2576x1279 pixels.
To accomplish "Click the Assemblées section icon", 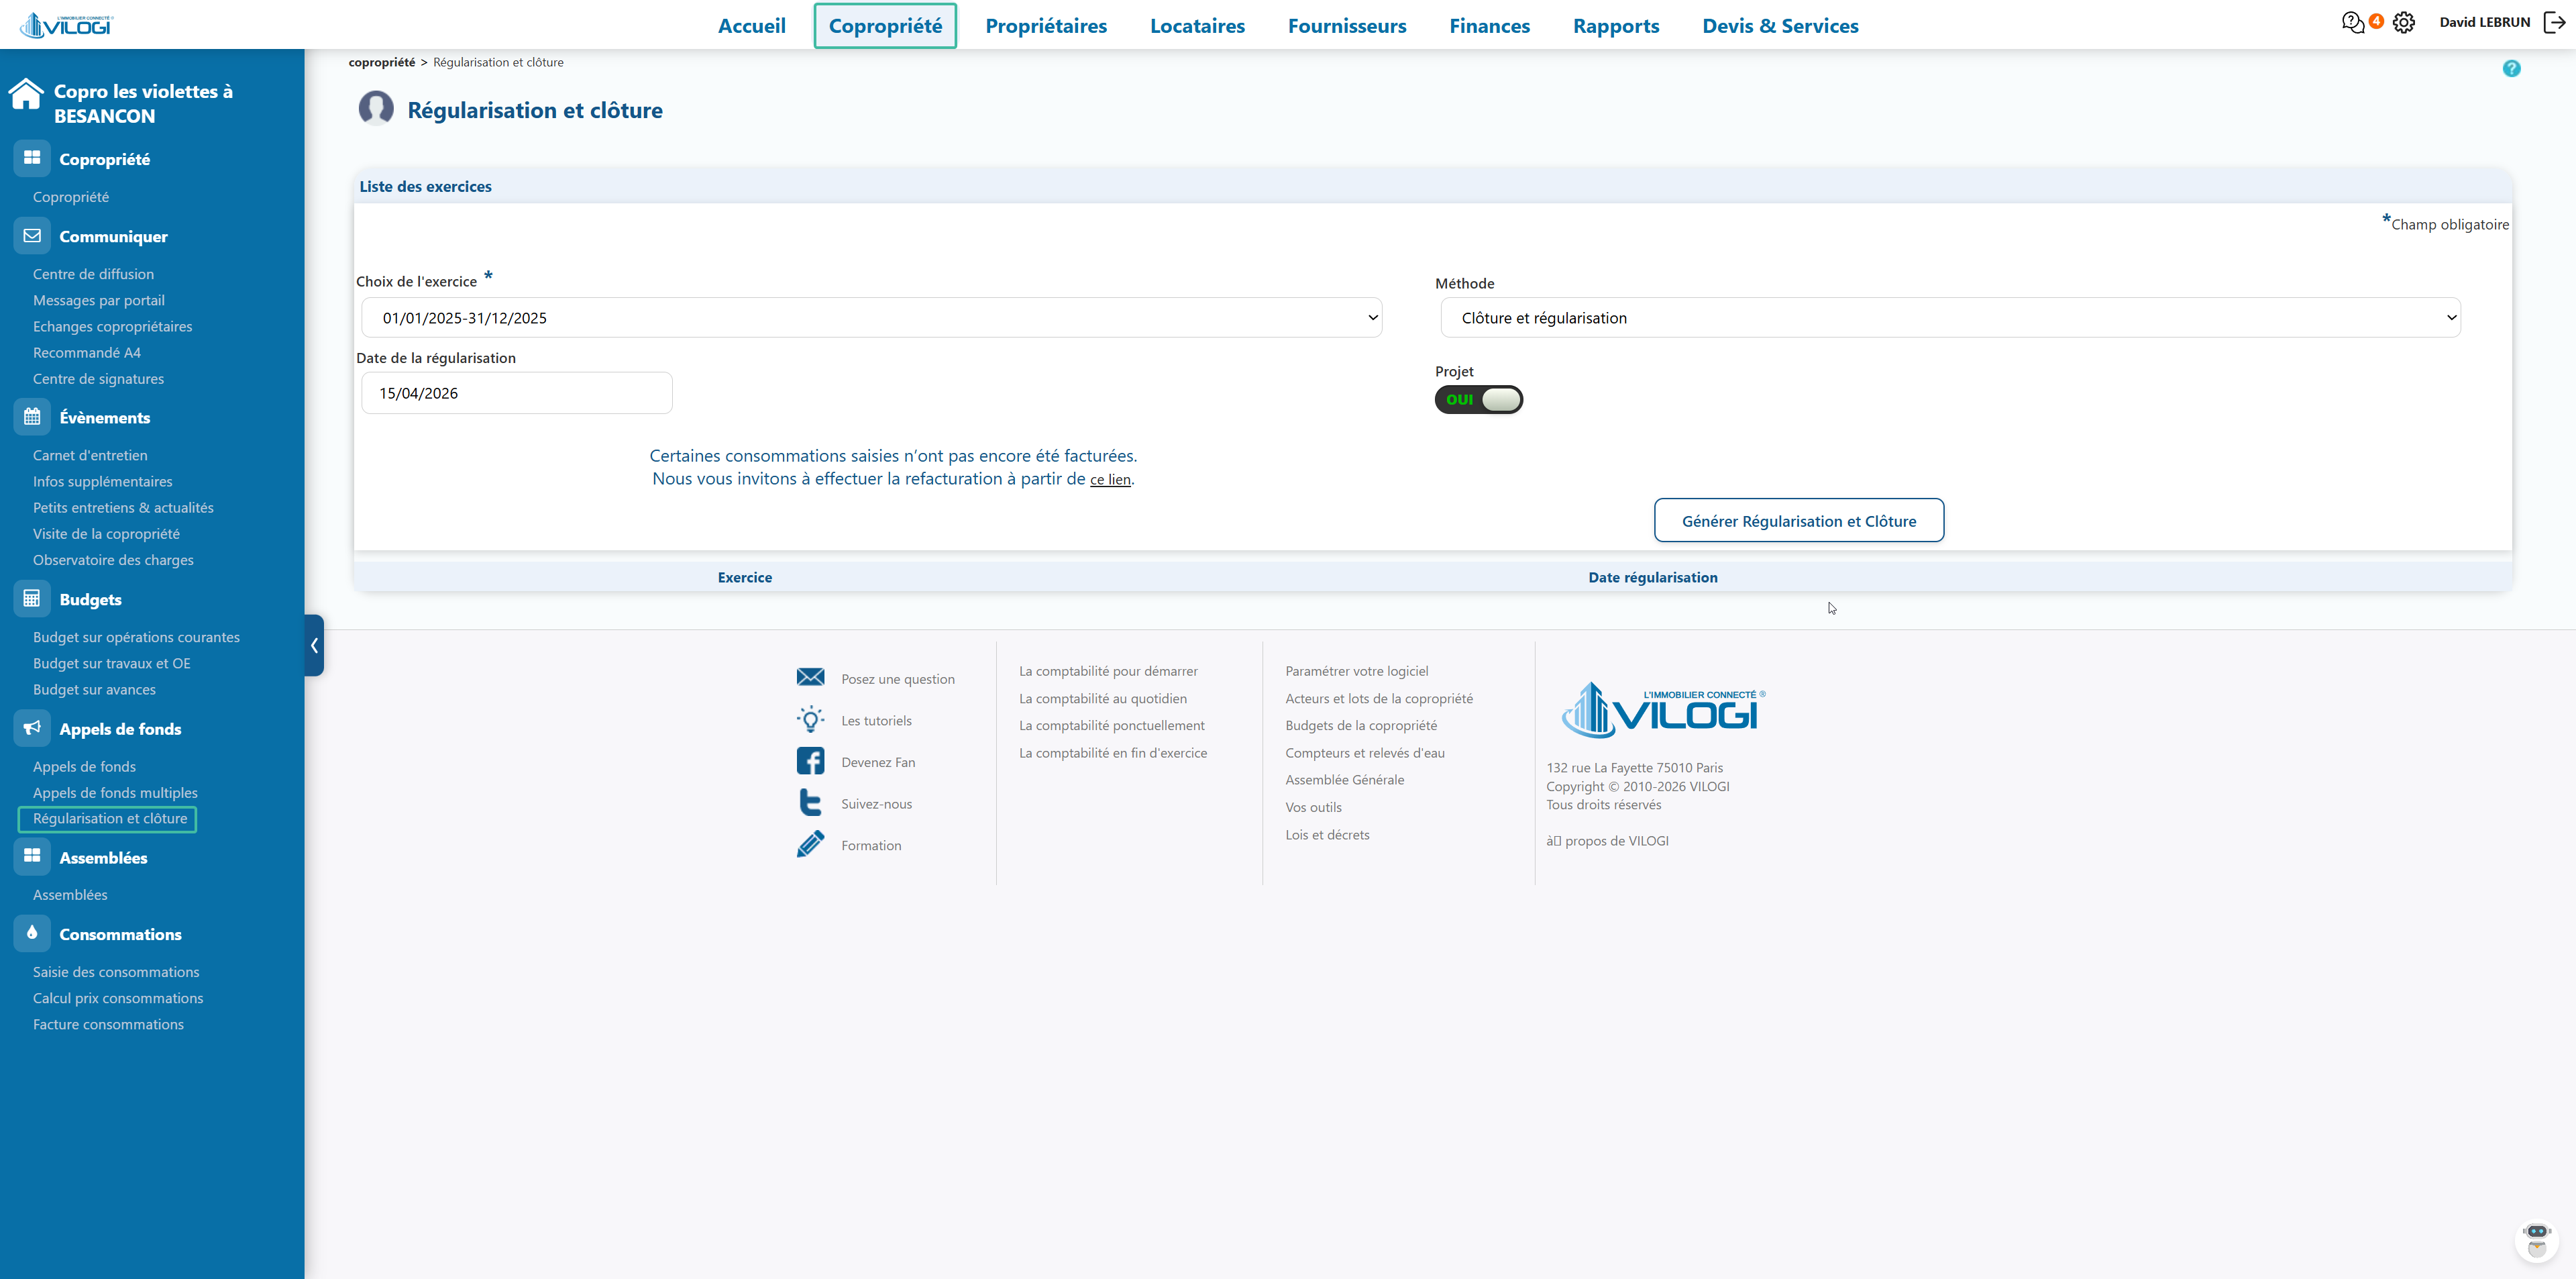I will tap(32, 856).
